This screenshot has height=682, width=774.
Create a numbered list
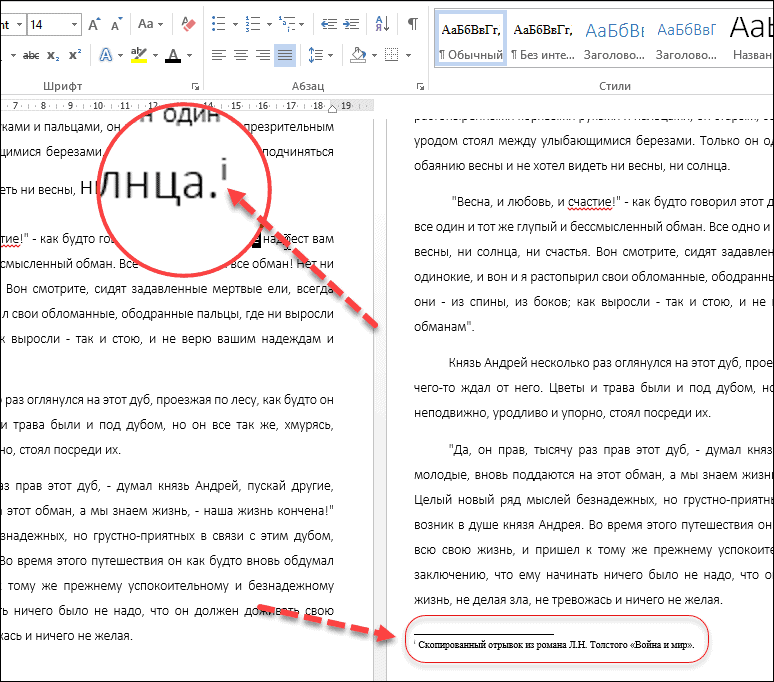[253, 24]
